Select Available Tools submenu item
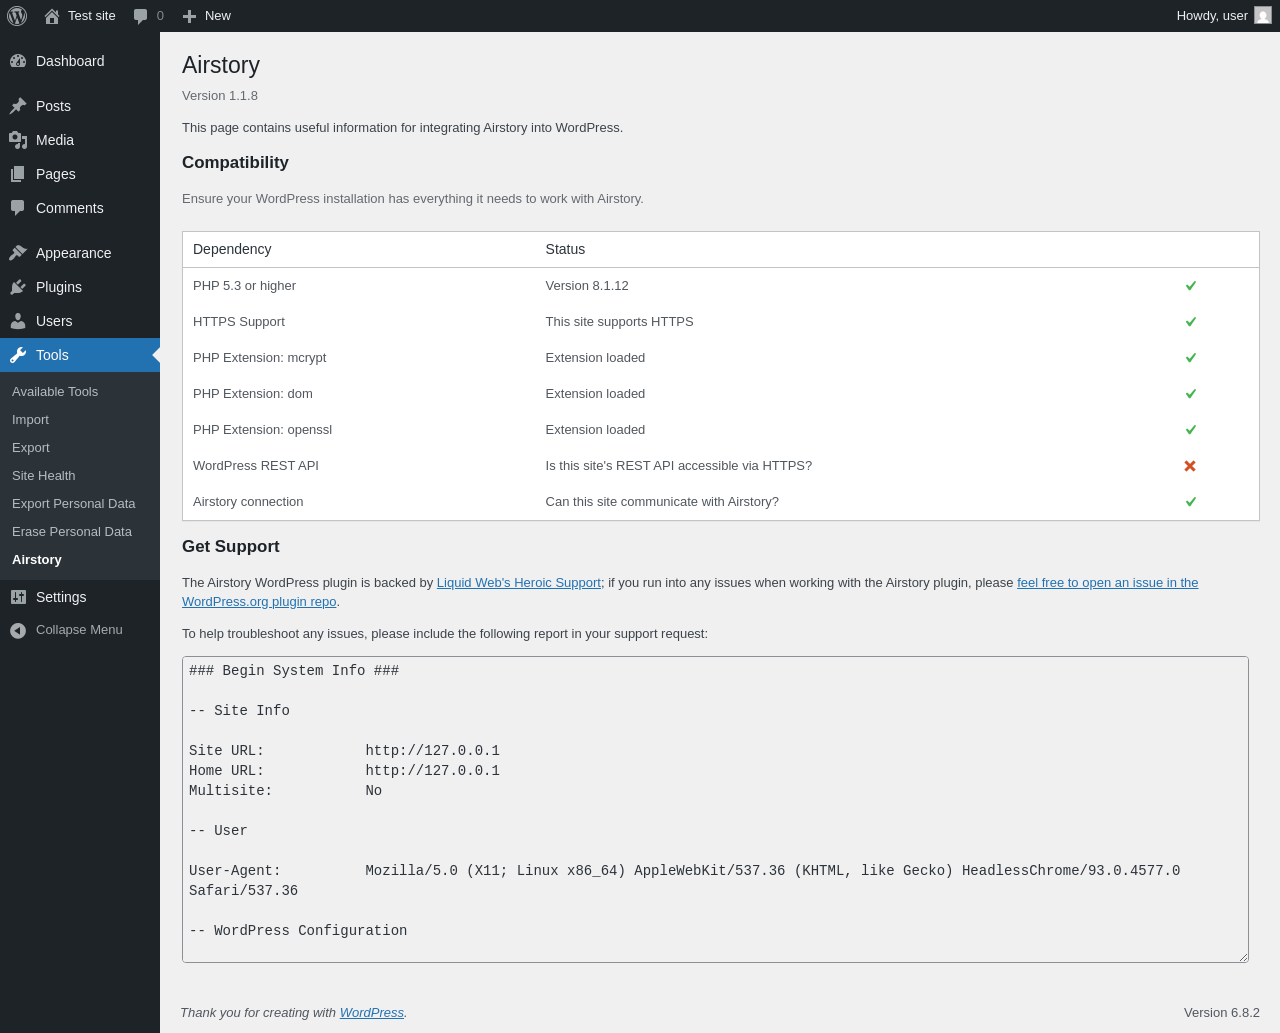 (x=55, y=392)
